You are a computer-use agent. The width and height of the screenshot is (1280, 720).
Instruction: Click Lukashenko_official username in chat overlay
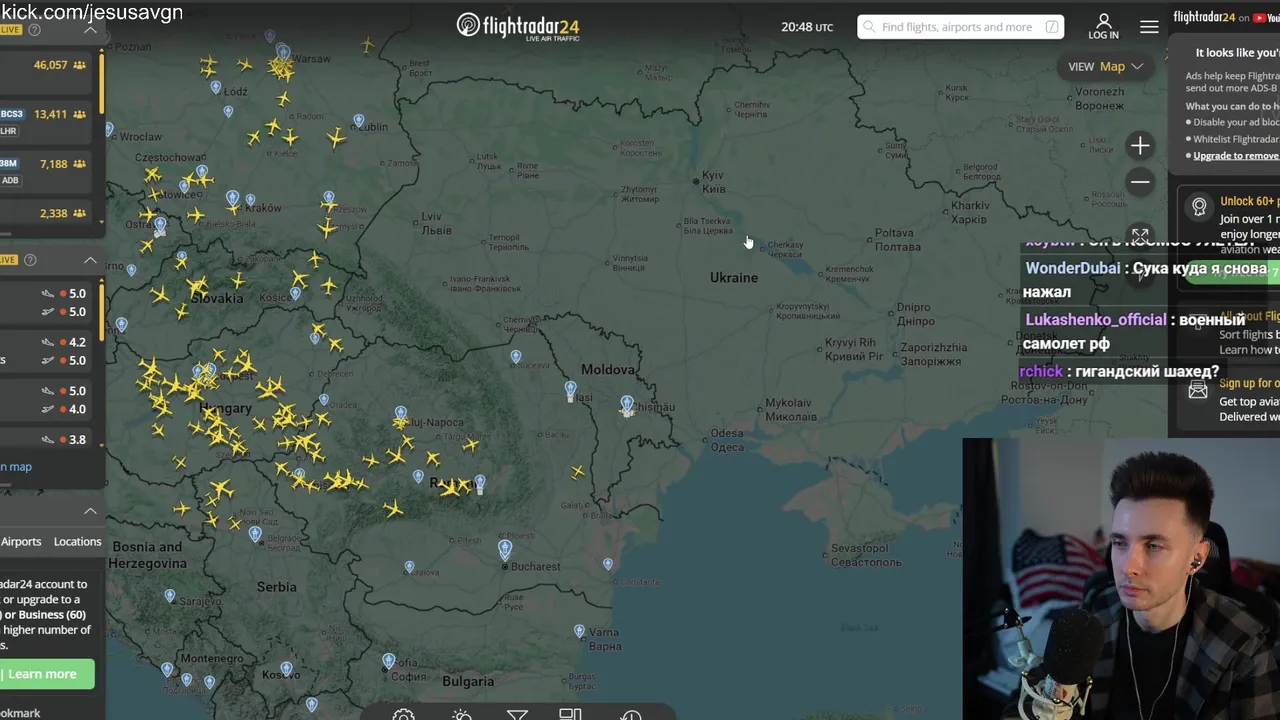coord(1095,320)
